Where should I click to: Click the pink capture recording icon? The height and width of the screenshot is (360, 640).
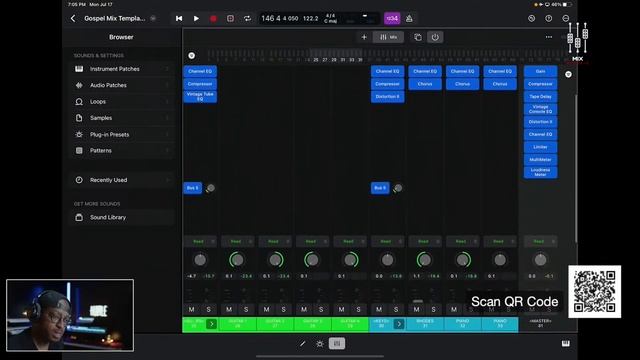230,18
